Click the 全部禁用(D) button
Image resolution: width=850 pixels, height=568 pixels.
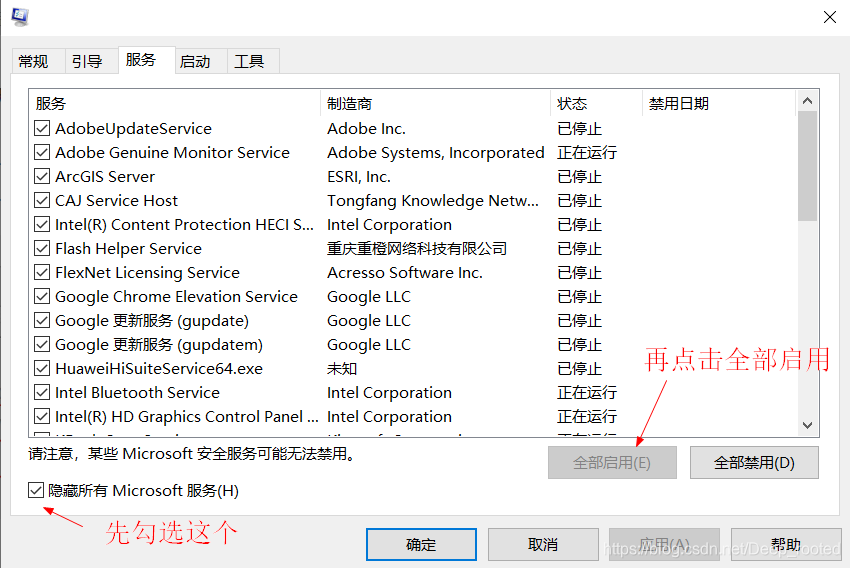pos(754,463)
